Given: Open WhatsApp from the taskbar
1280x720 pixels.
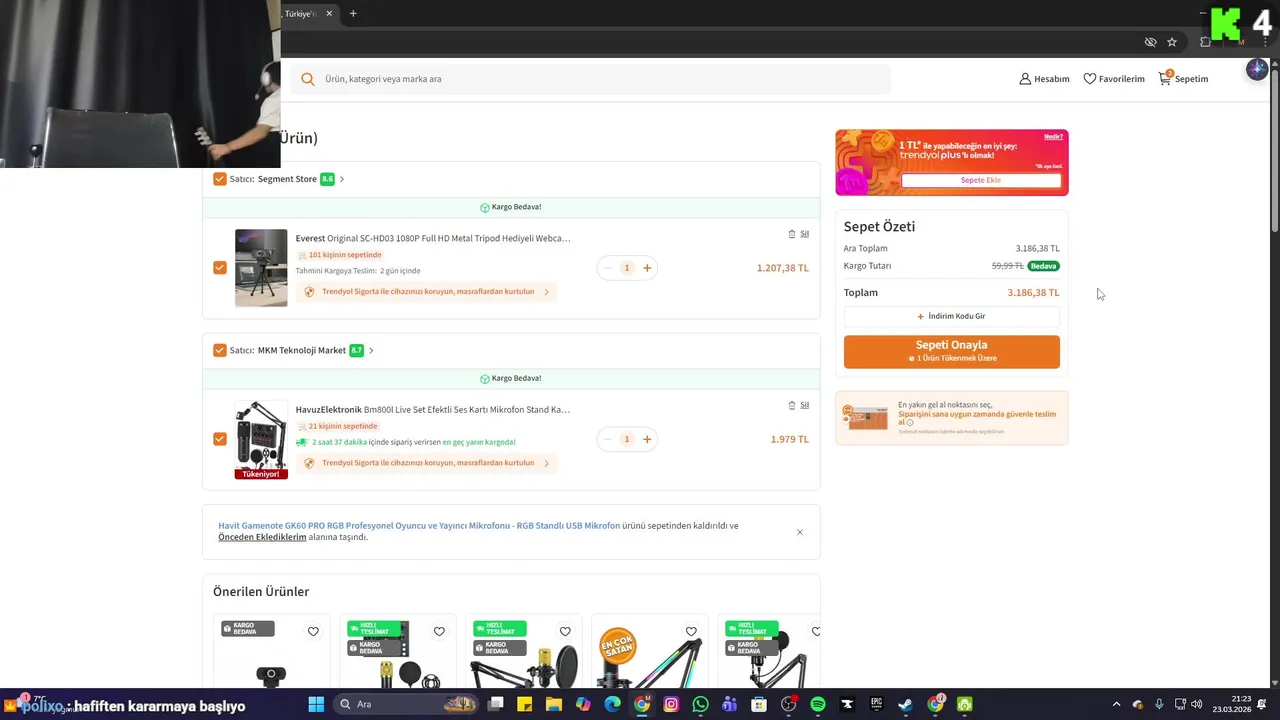Looking at the screenshot, I should click(700, 704).
